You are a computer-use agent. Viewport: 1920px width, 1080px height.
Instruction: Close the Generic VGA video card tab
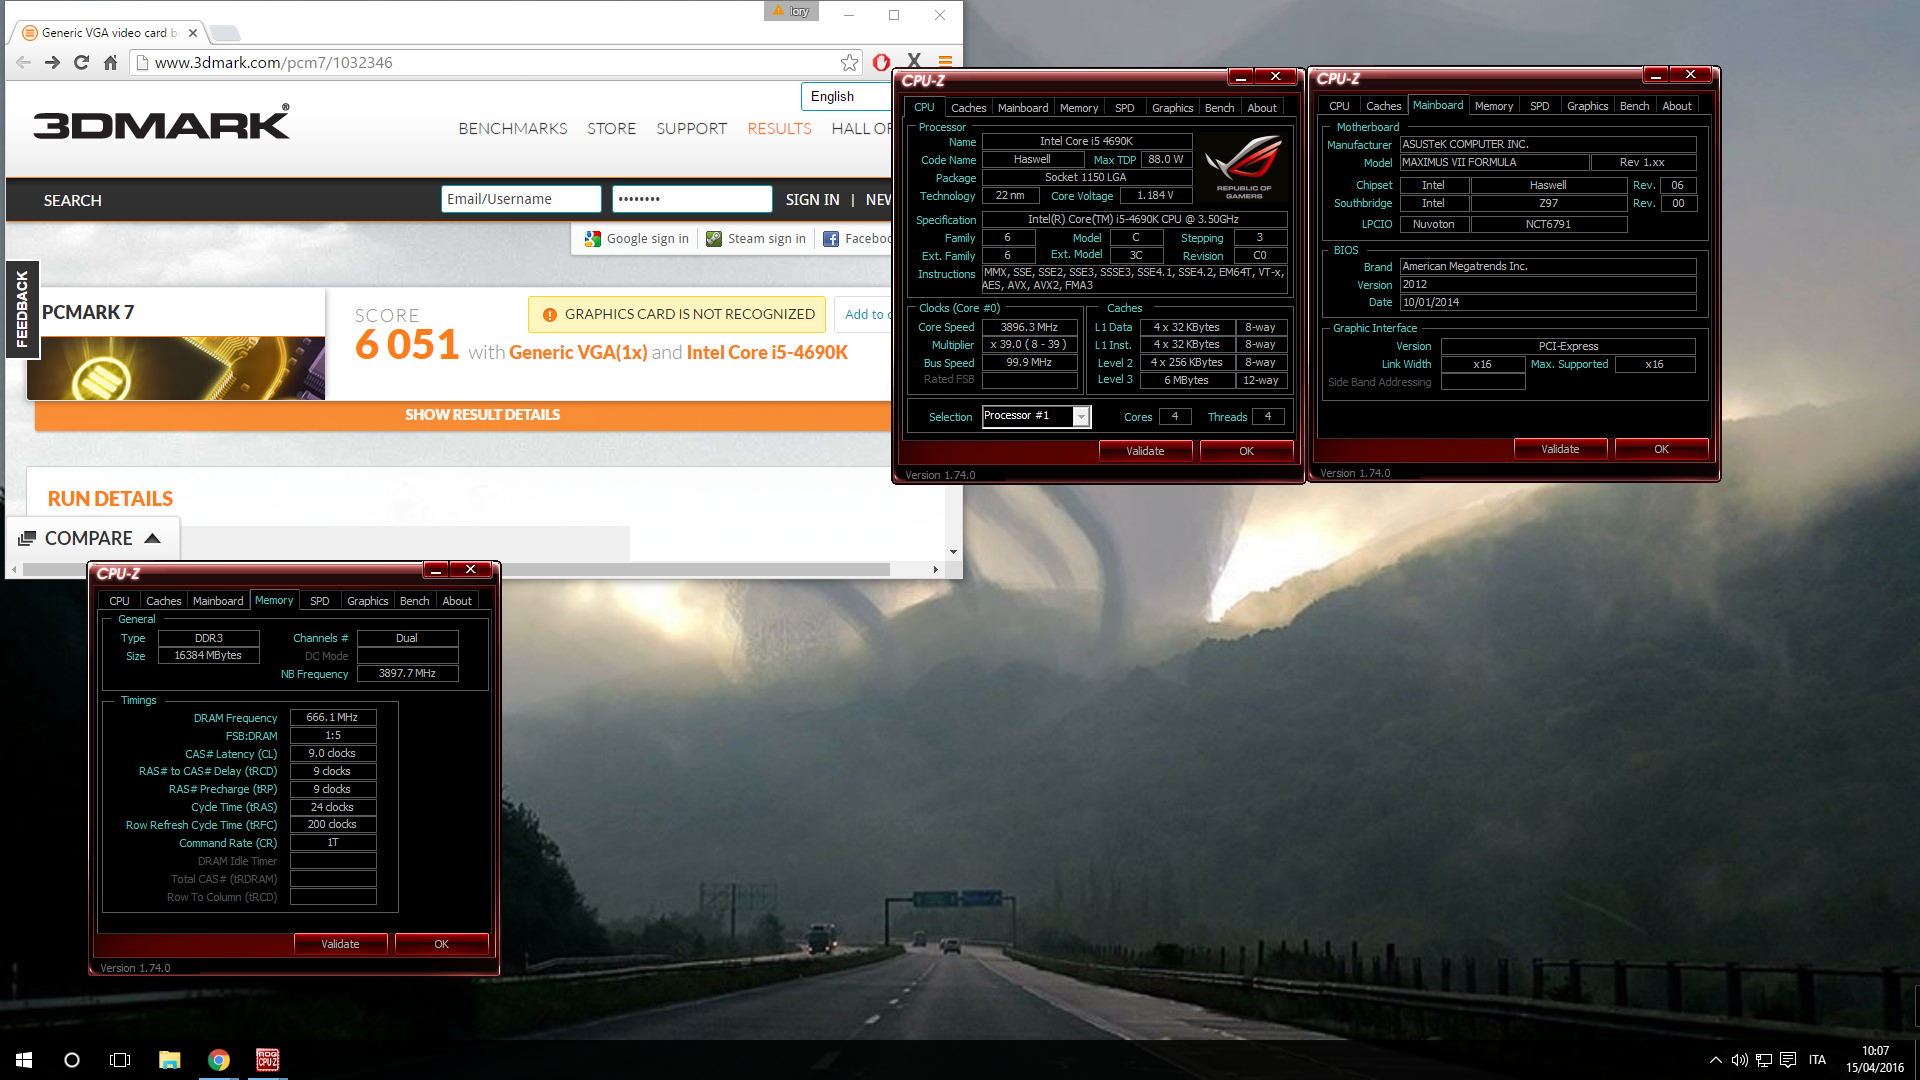[x=193, y=33]
